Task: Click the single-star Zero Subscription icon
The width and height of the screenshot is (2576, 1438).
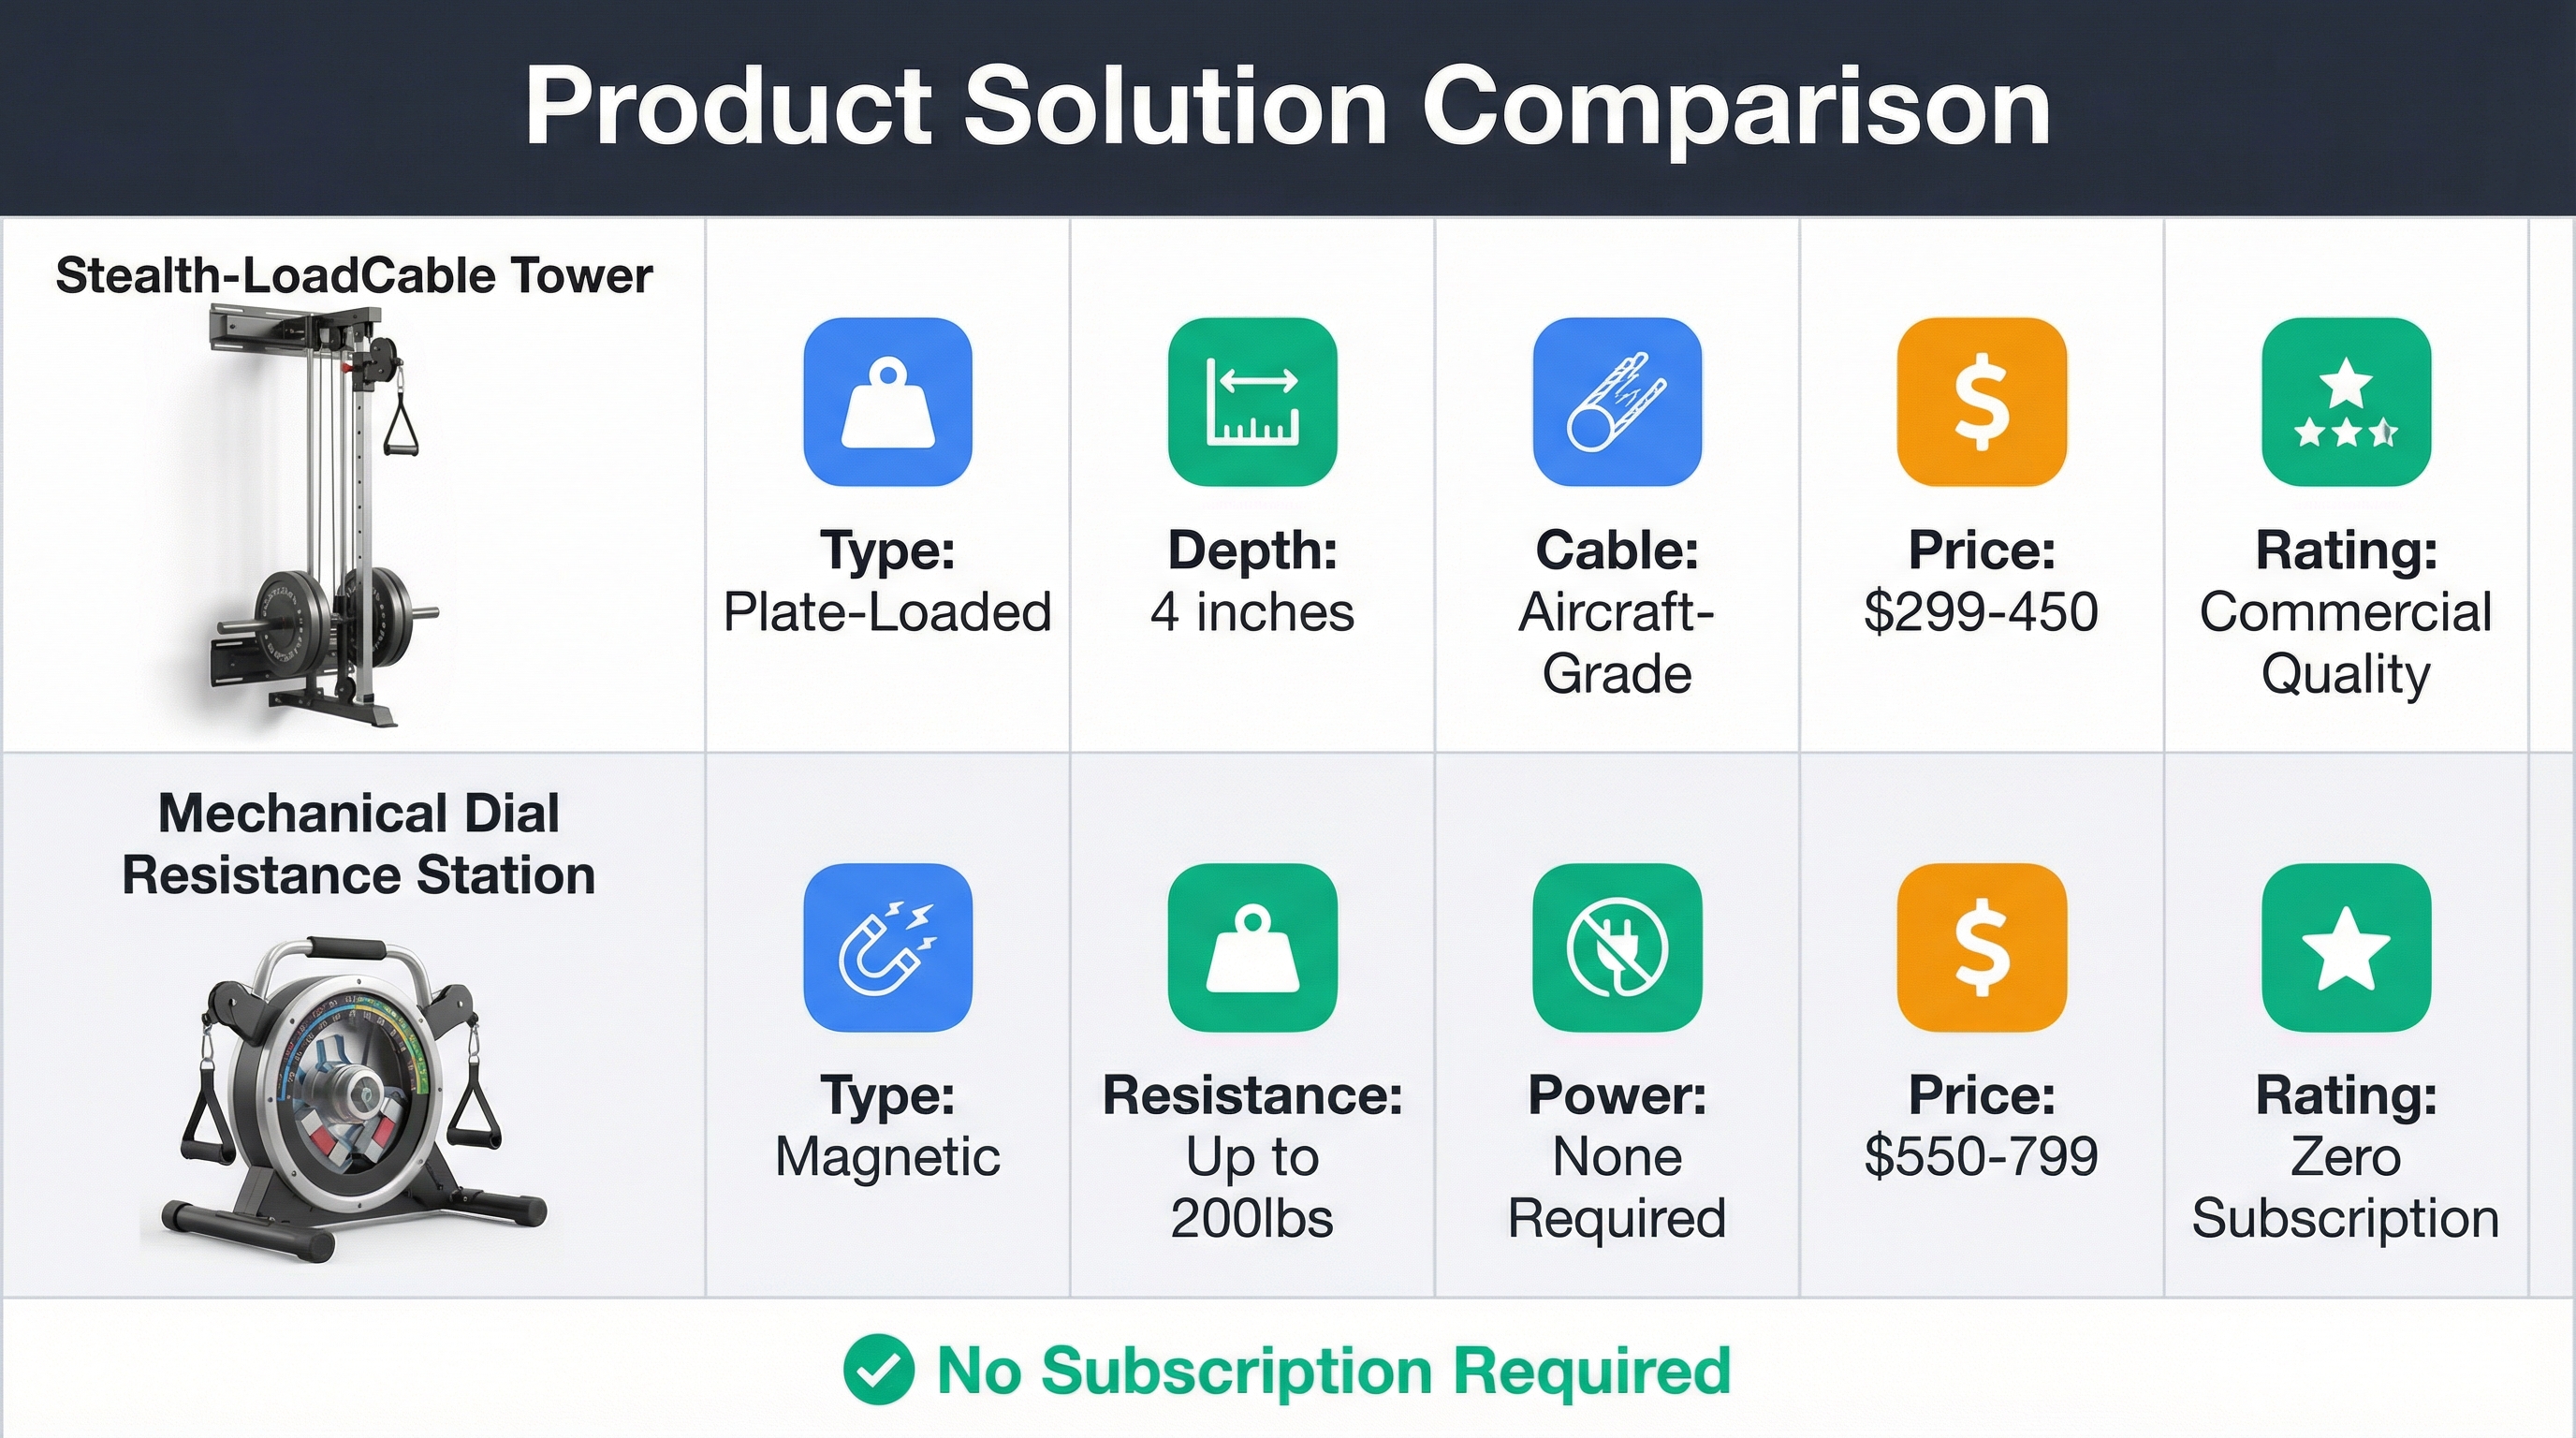Action: click(2346, 947)
